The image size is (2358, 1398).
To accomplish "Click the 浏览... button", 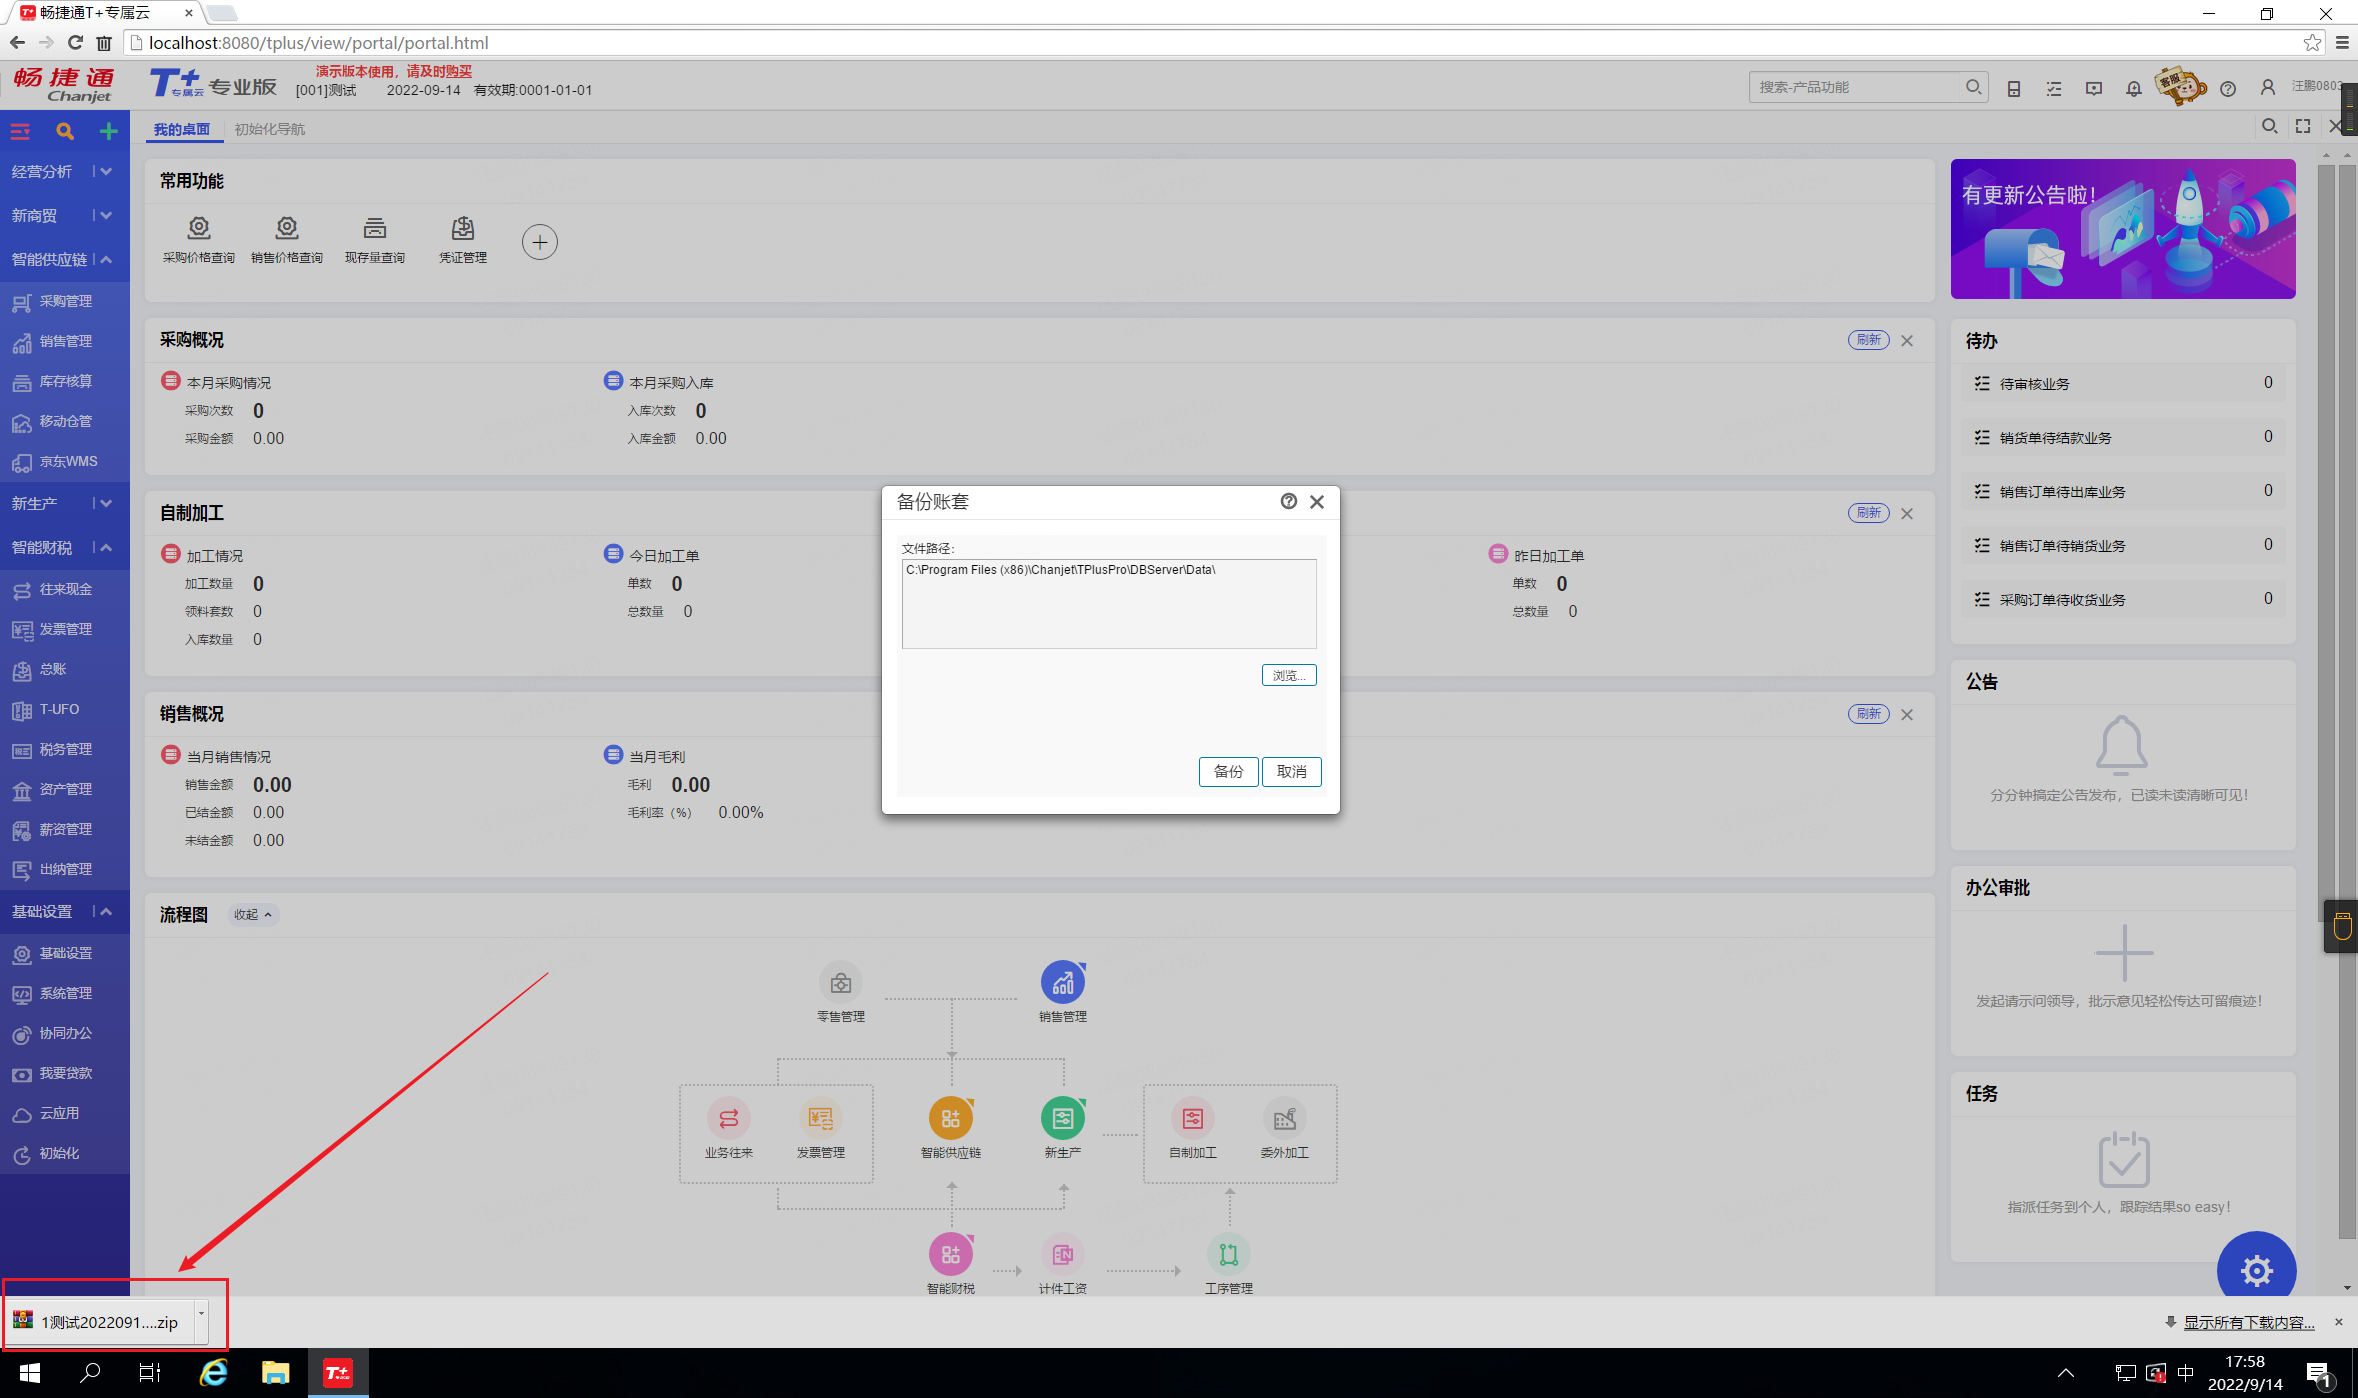I will [x=1288, y=676].
